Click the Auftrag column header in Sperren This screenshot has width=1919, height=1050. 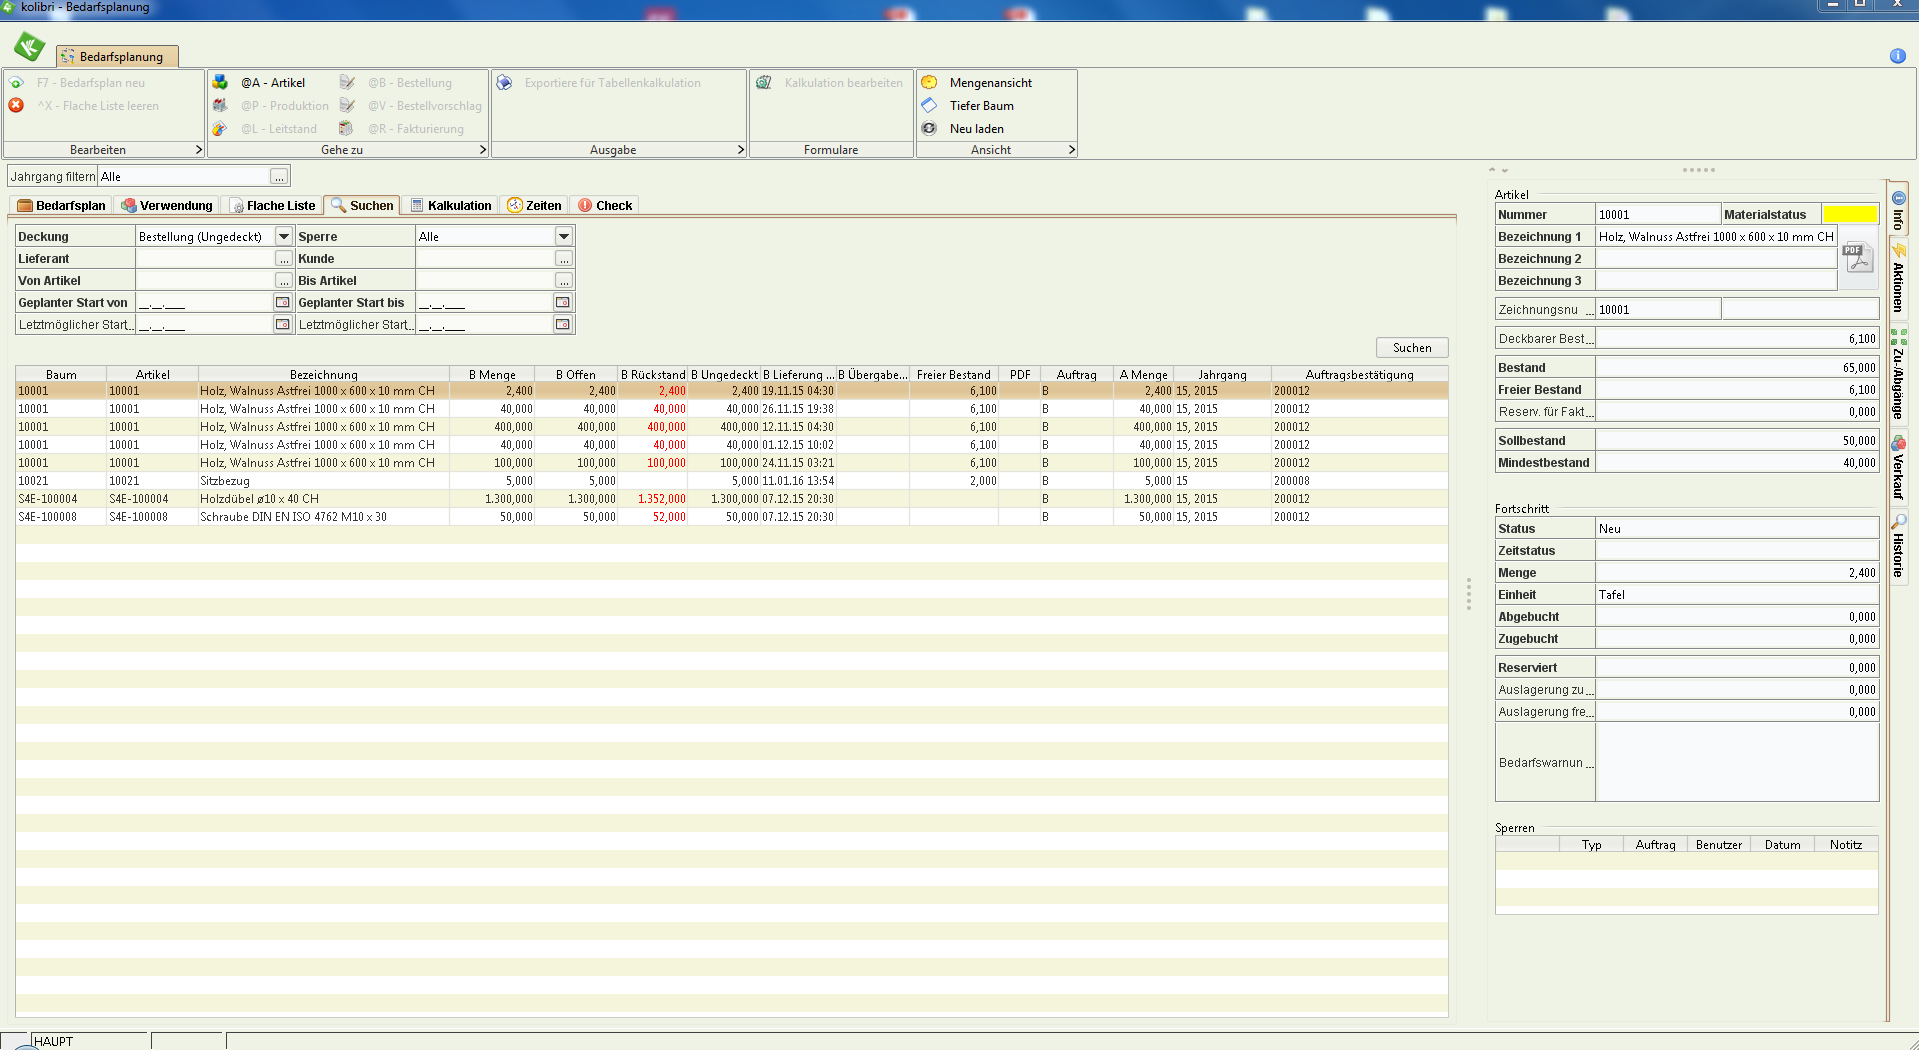coord(1655,845)
